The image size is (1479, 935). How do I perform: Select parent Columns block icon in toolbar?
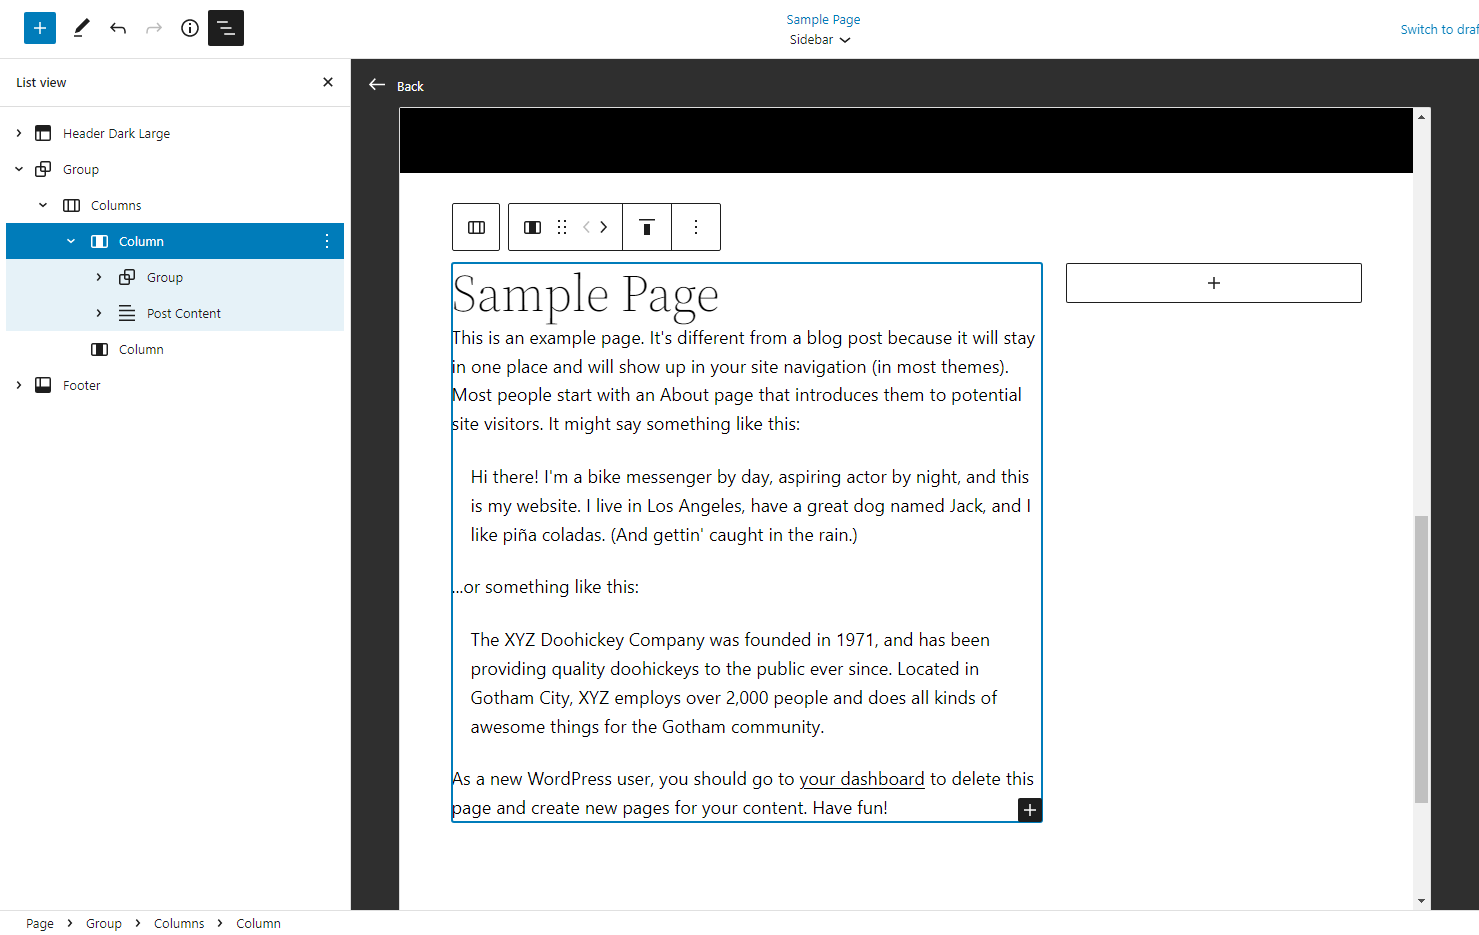pos(477,227)
